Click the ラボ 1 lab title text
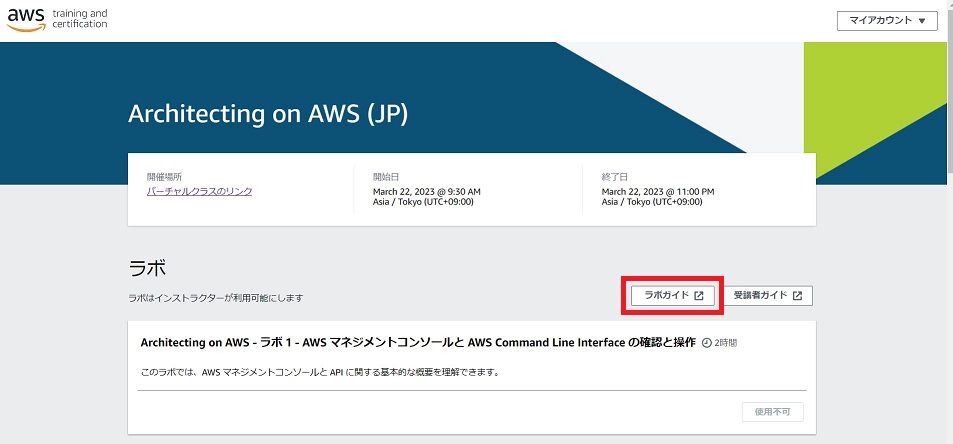The image size is (953, 444). coord(417,342)
